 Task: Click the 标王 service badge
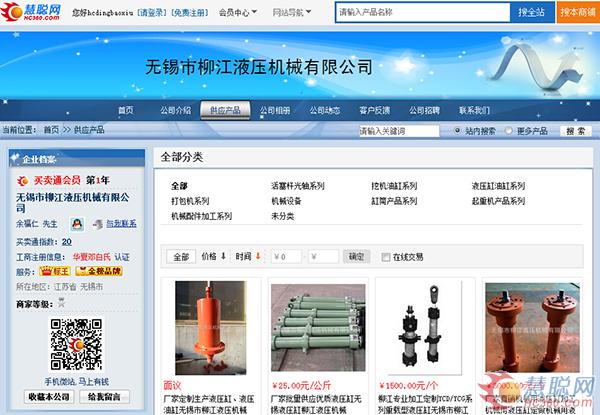[x=55, y=271]
